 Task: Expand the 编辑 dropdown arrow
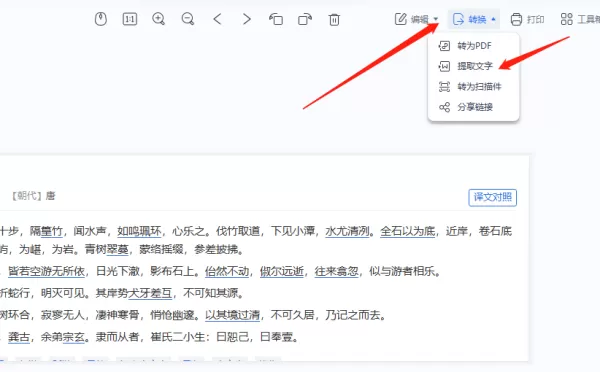pos(435,19)
